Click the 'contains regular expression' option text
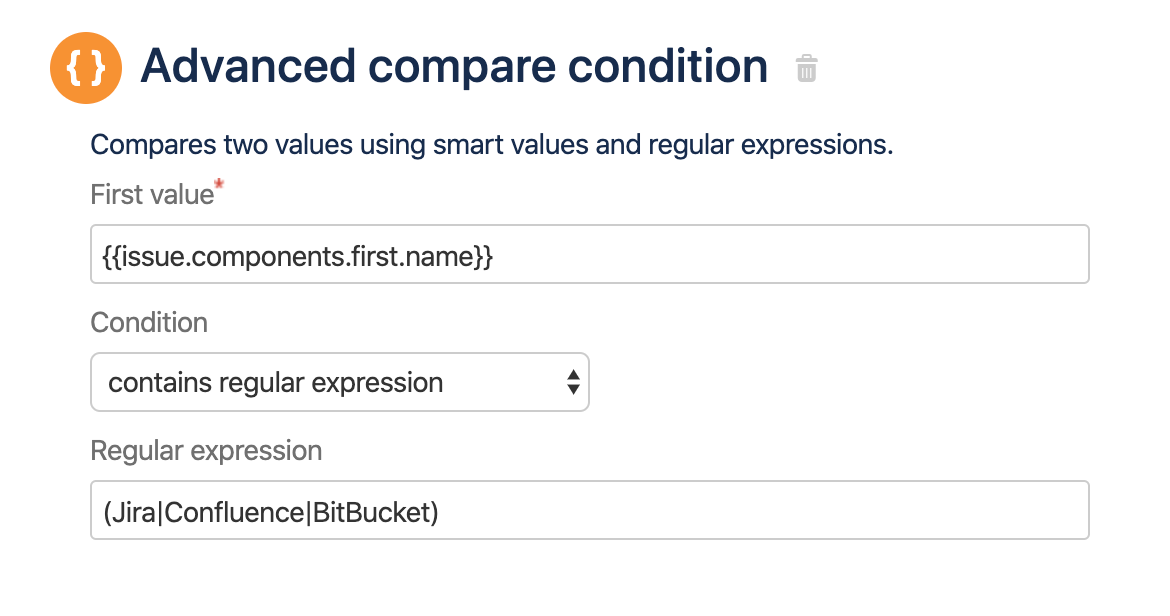The image size is (1170, 616). [x=275, y=382]
